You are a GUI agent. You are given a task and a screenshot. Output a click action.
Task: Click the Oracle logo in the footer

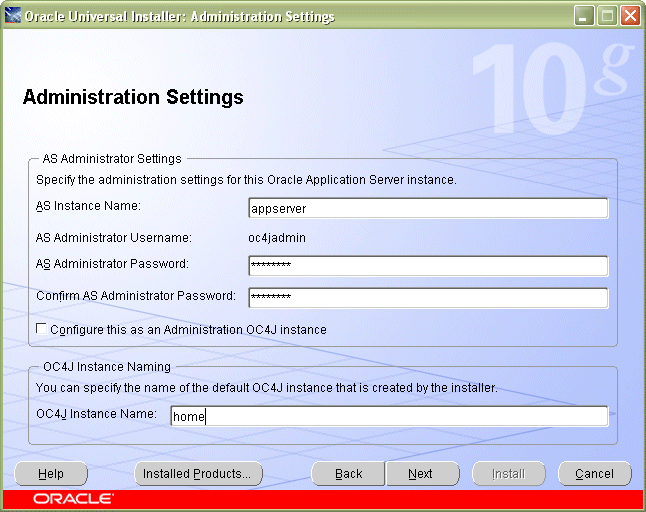click(x=73, y=499)
